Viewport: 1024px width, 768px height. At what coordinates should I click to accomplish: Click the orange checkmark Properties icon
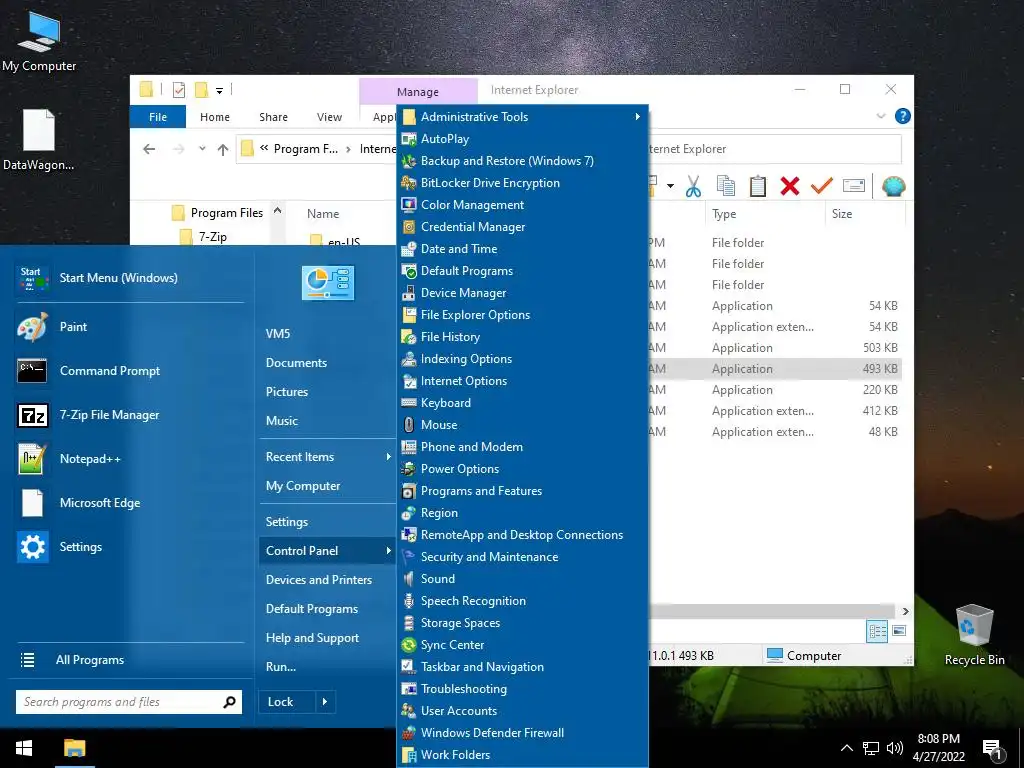[822, 187]
